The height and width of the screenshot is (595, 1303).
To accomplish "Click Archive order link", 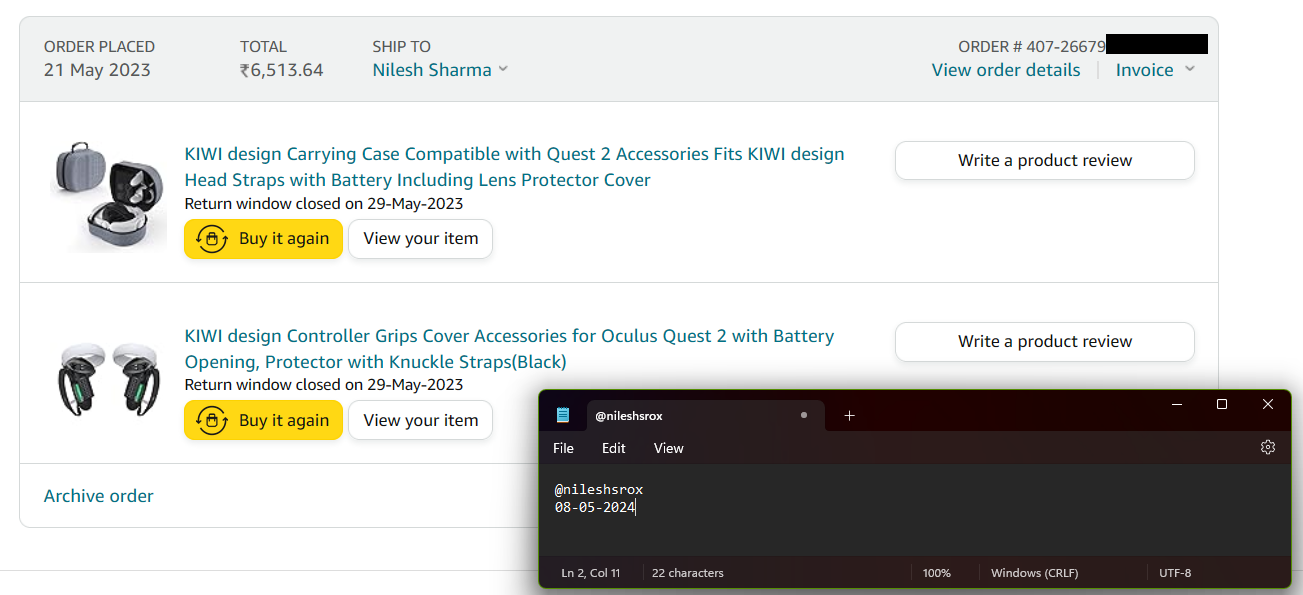I will coord(99,496).
